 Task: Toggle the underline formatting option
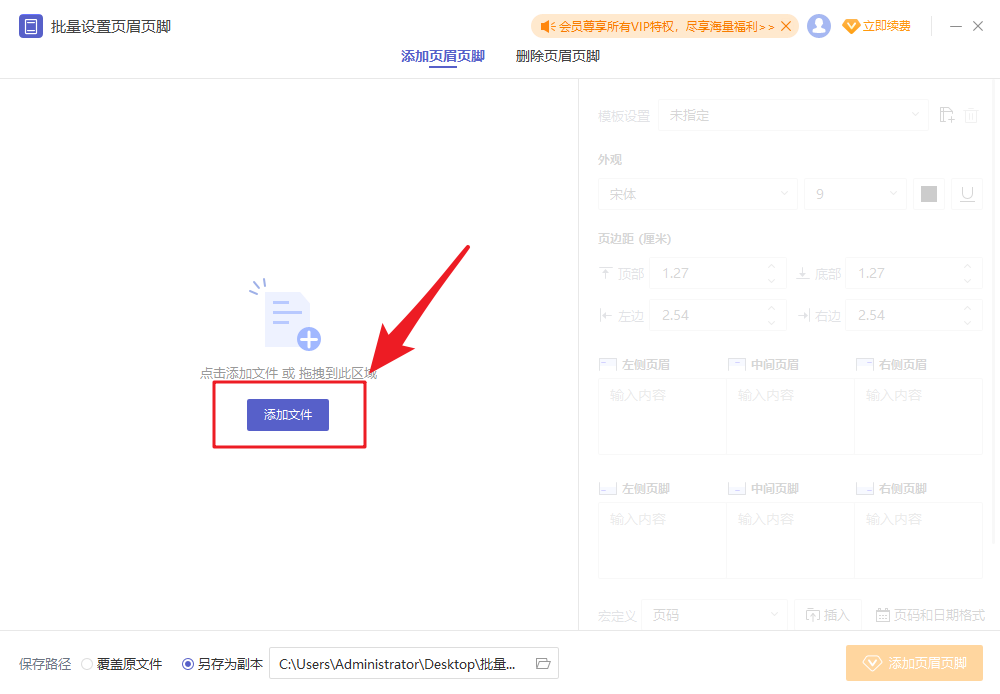point(966,193)
